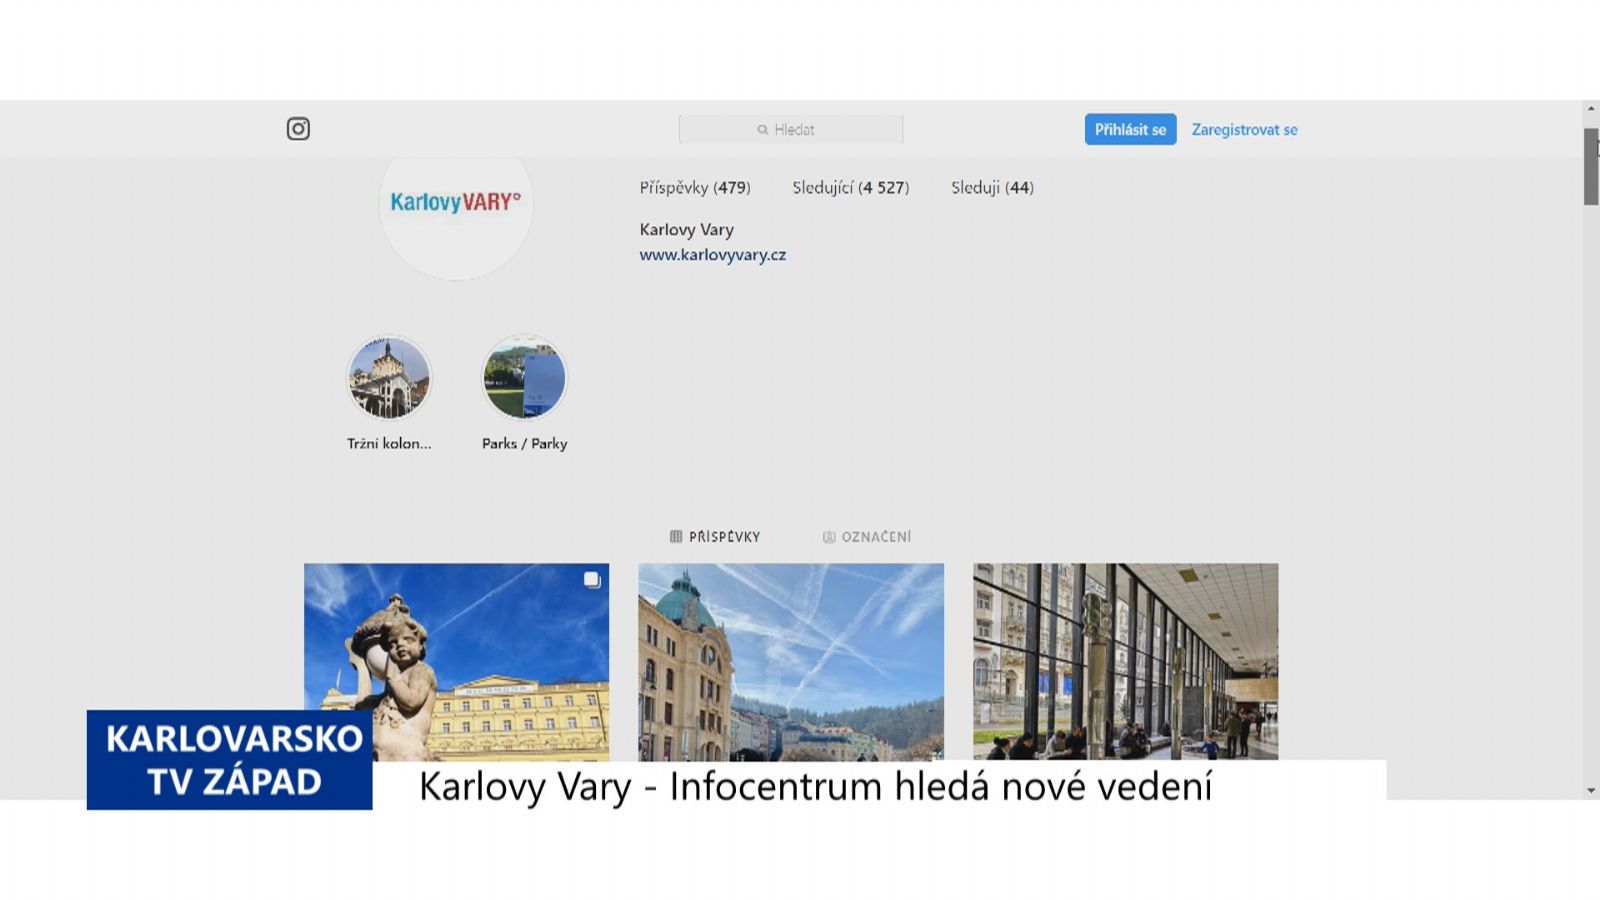Open the Parks / Parky story highlight
Viewport: 1600px width, 900px height.
point(525,378)
